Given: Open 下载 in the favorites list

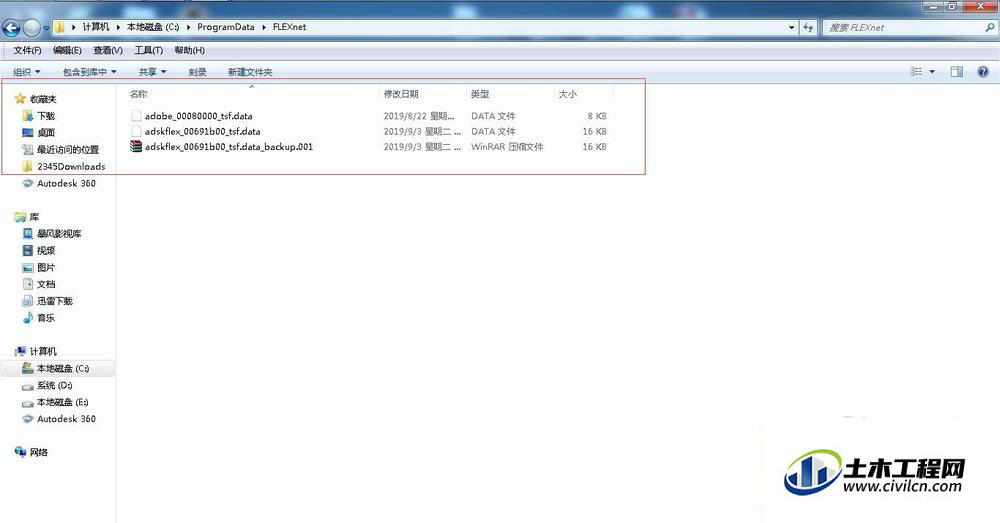Looking at the screenshot, I should click(46, 116).
